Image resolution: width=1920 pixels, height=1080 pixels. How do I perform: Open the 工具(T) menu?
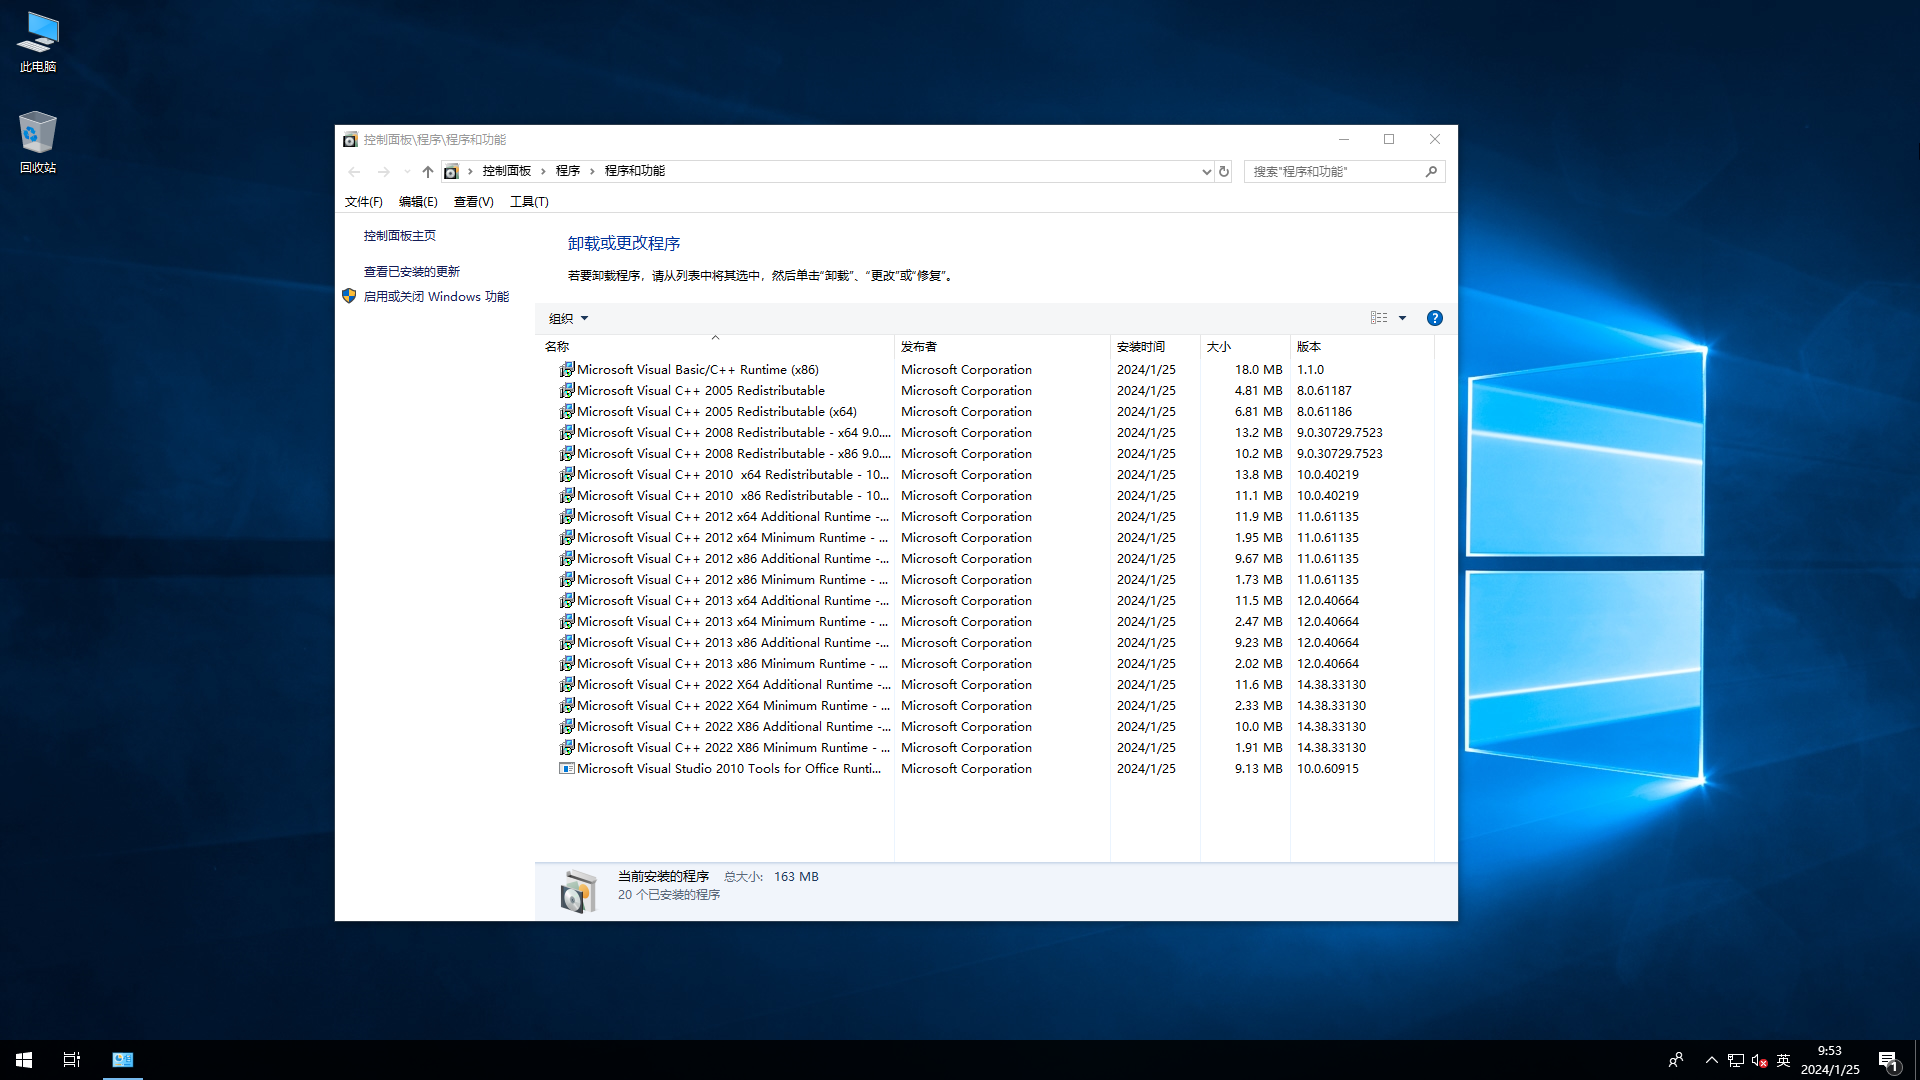click(529, 201)
